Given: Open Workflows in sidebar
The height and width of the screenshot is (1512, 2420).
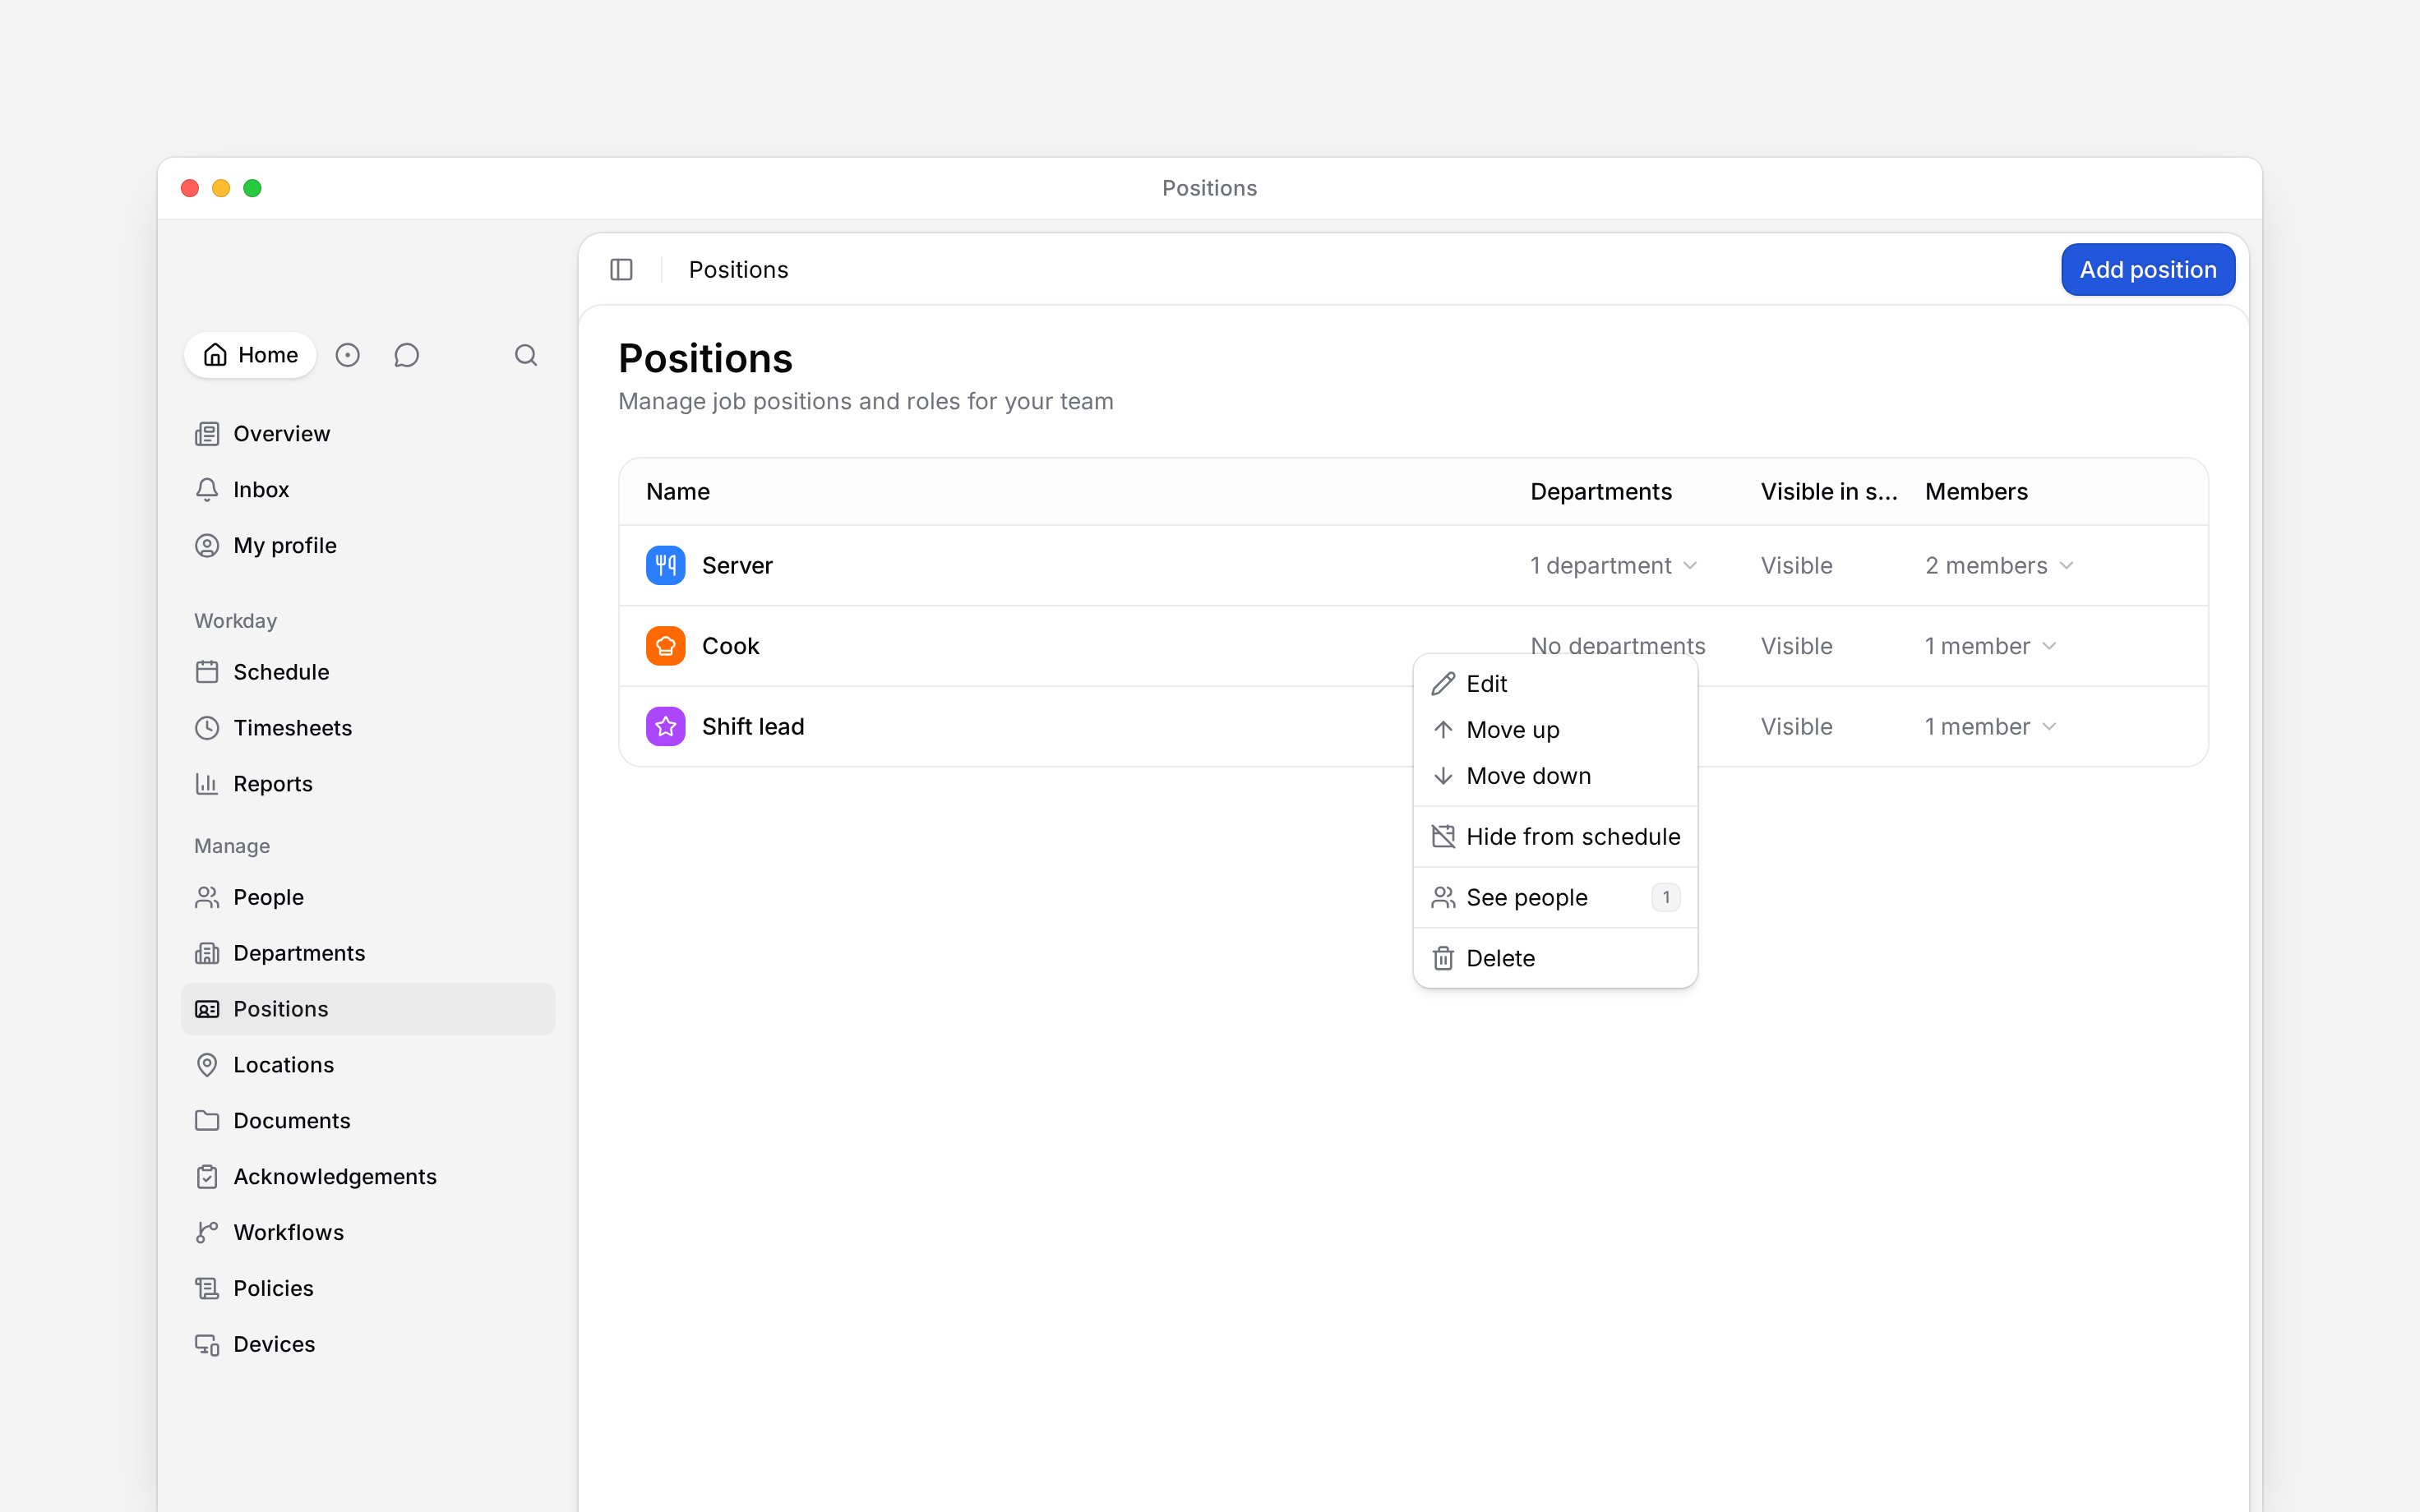Looking at the screenshot, I should coord(368,1233).
